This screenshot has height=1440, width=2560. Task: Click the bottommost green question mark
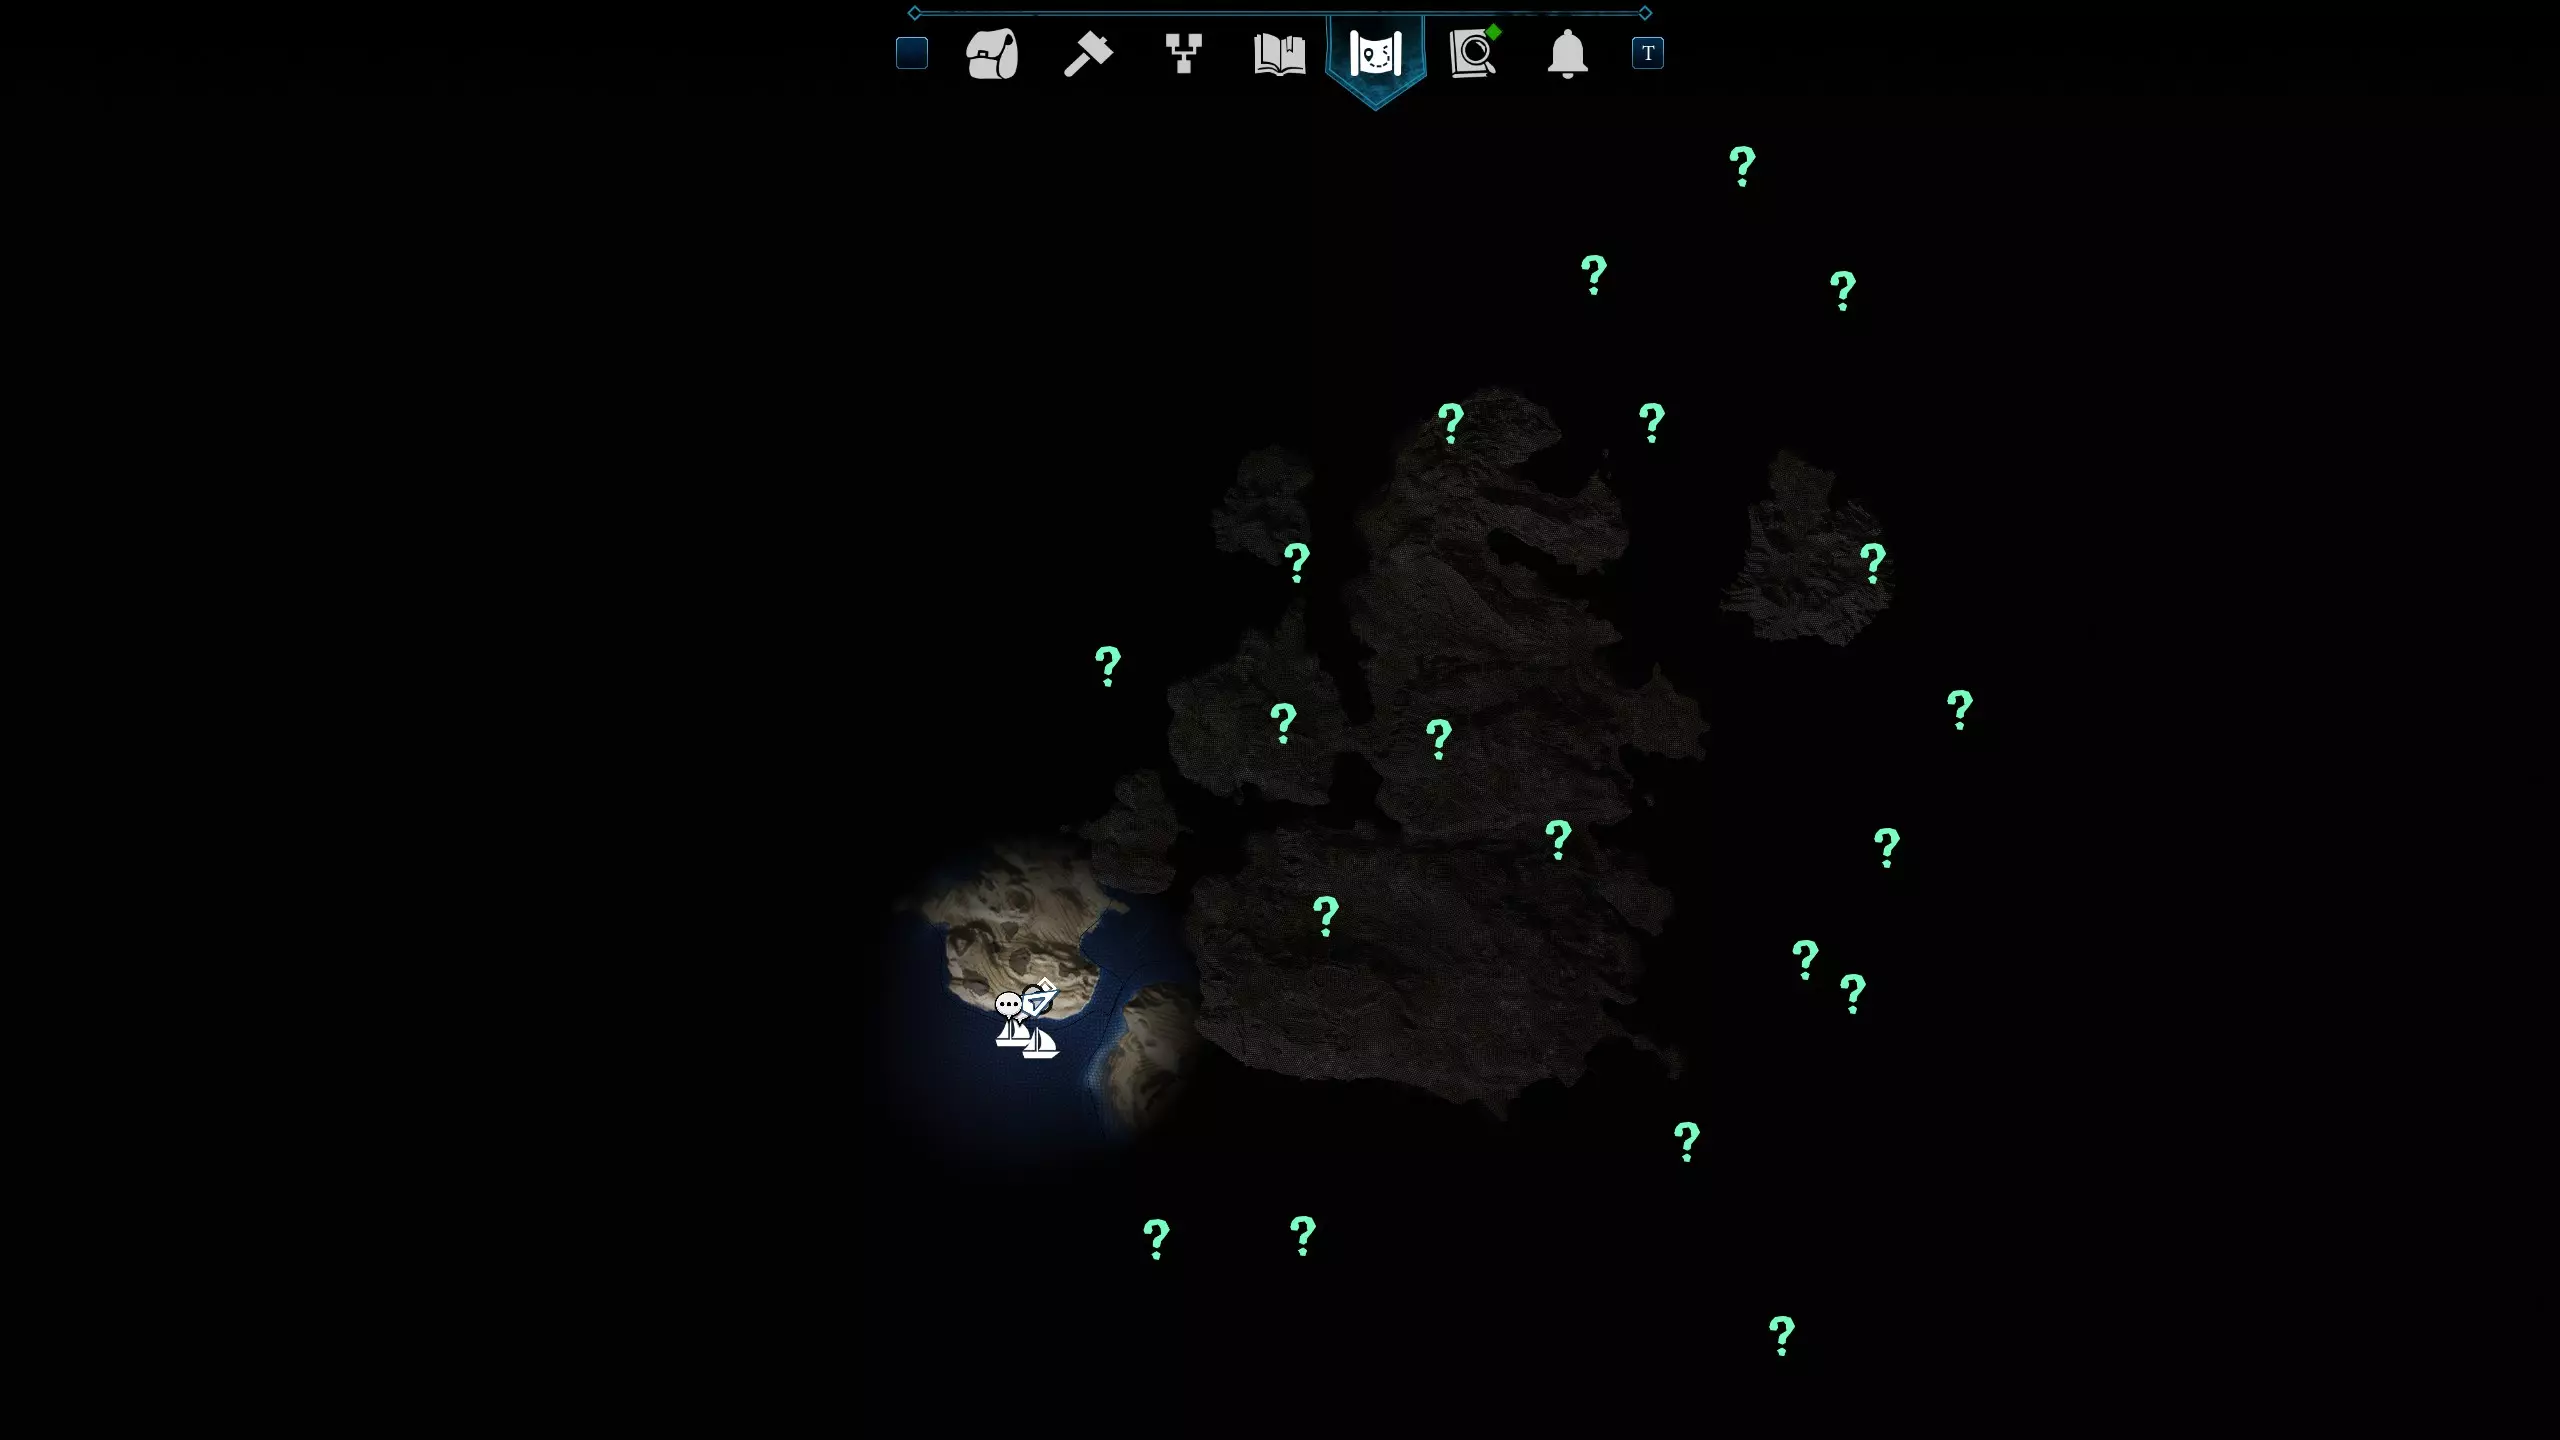[1781, 1335]
